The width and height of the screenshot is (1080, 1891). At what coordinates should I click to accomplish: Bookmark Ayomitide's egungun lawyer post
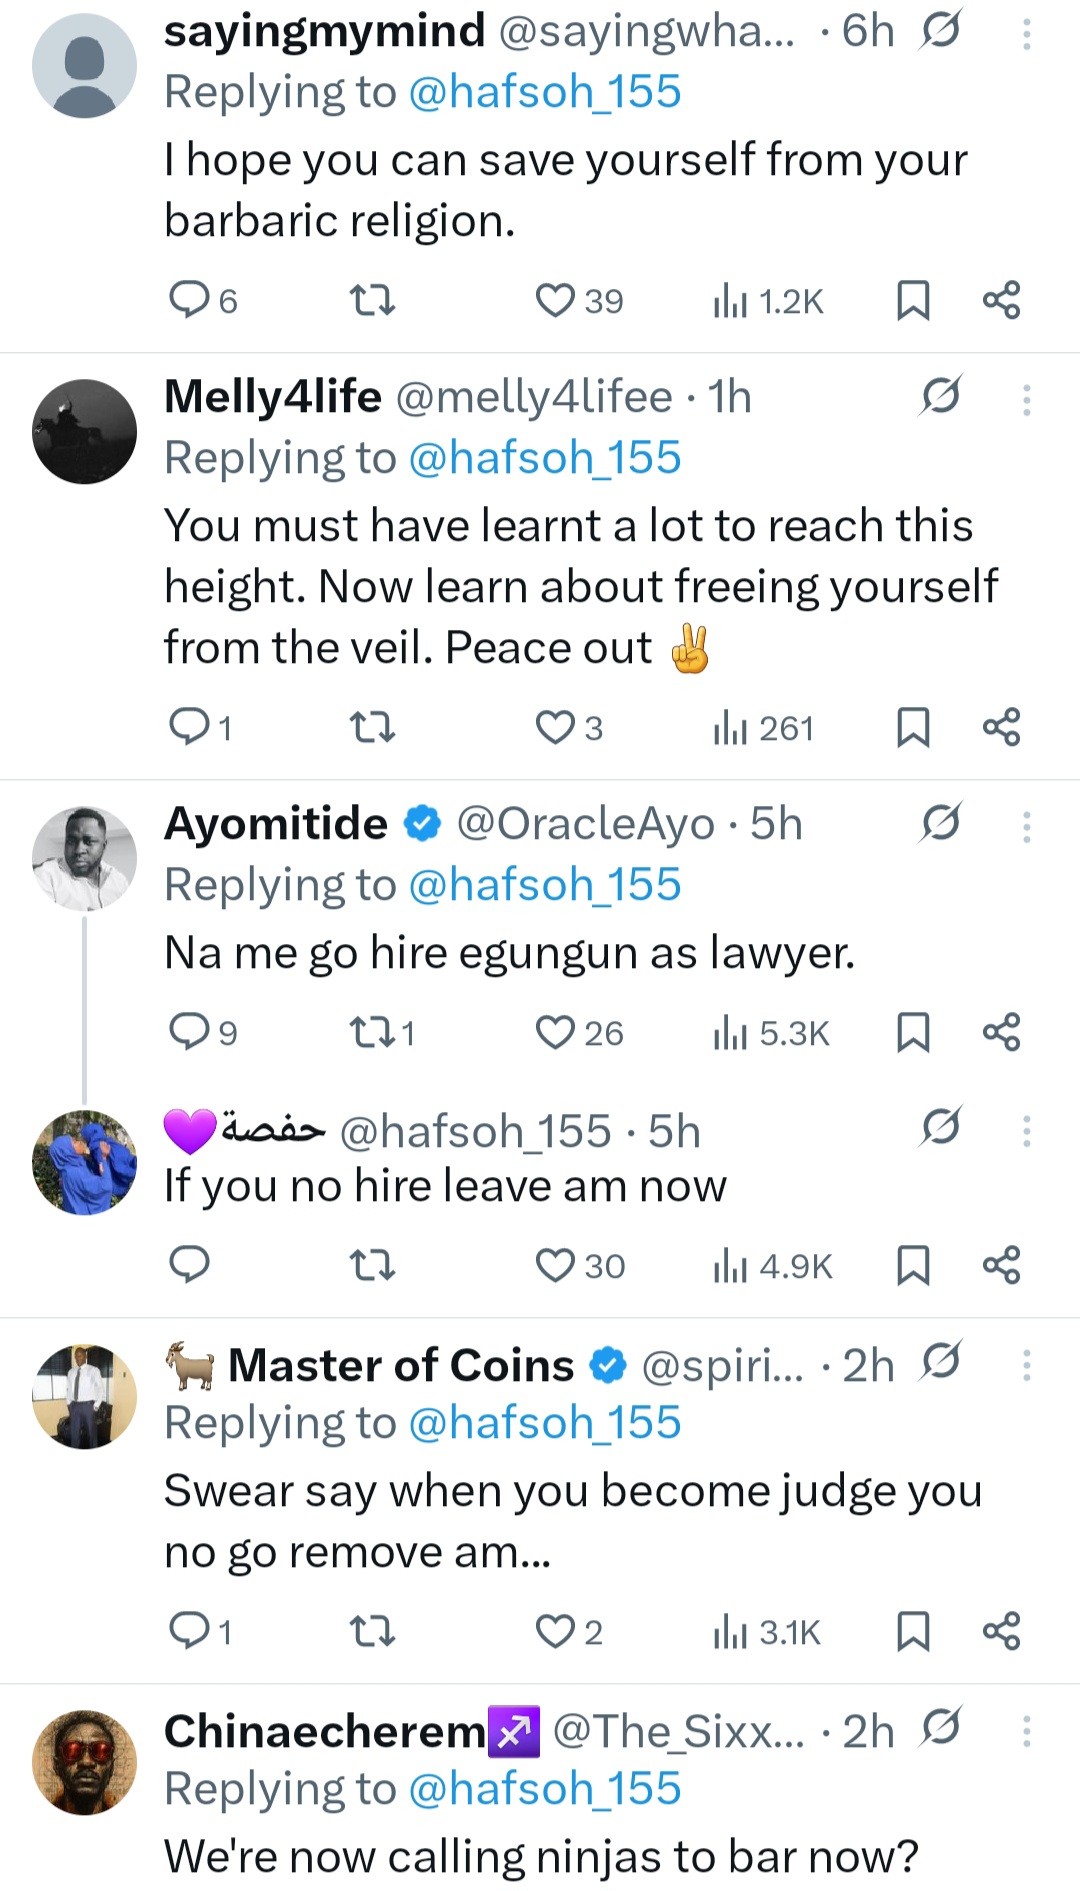pyautogui.click(x=913, y=1032)
